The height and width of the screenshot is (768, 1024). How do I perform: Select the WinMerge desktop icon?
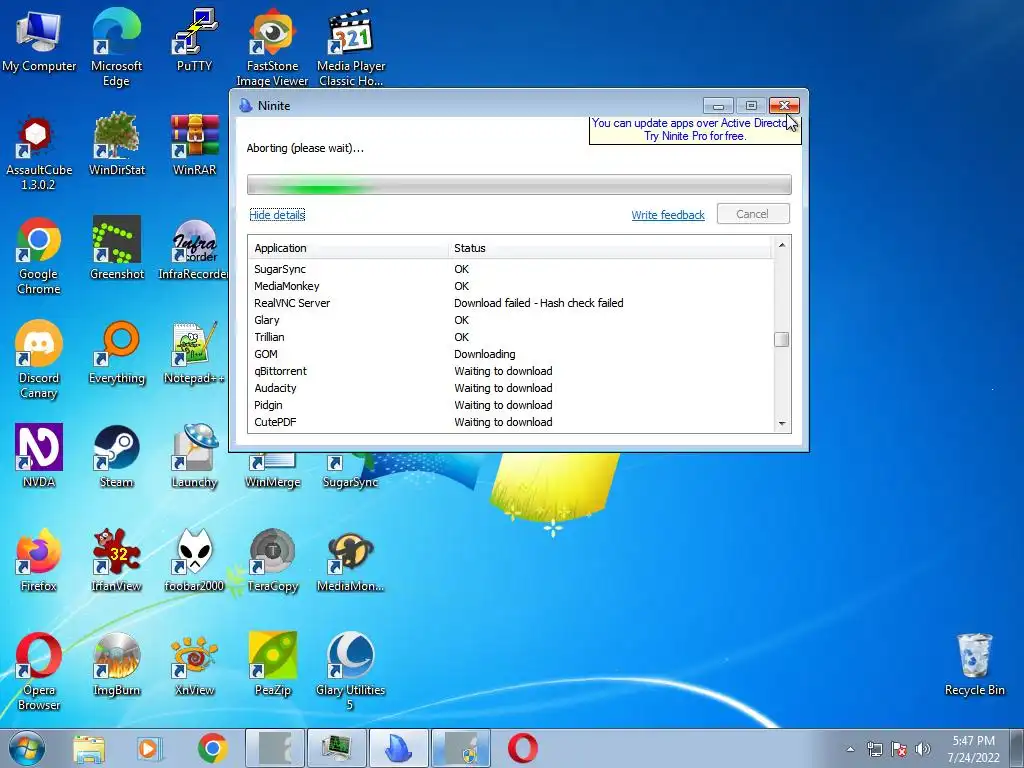pos(272,473)
